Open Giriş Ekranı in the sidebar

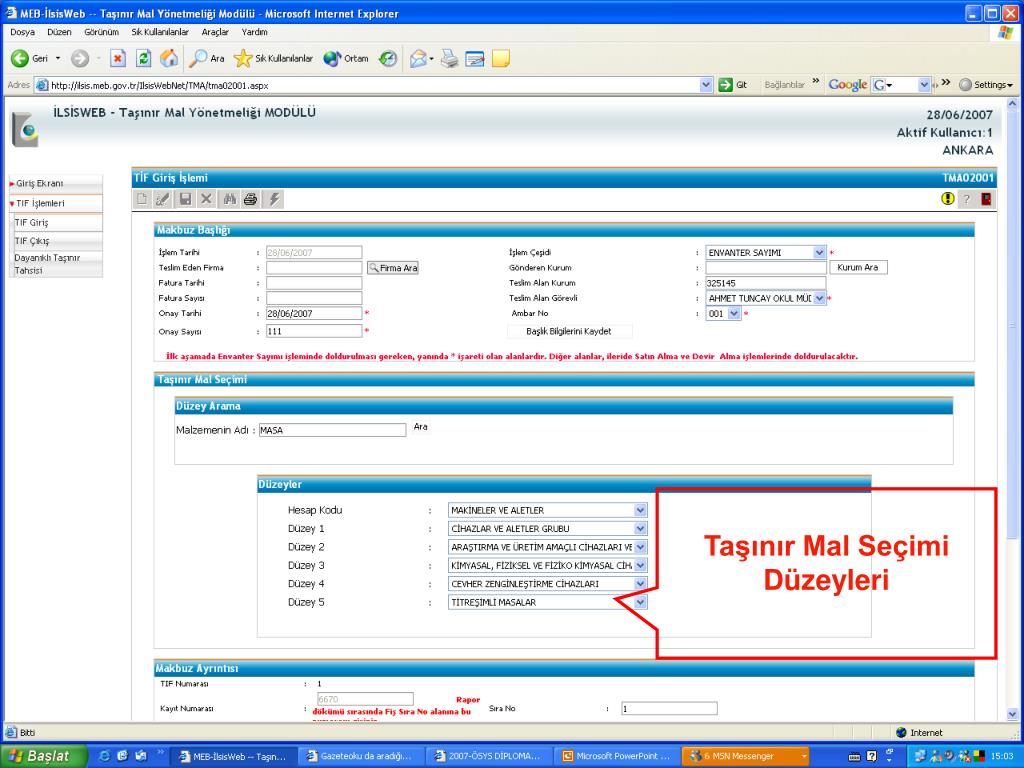(x=40, y=183)
